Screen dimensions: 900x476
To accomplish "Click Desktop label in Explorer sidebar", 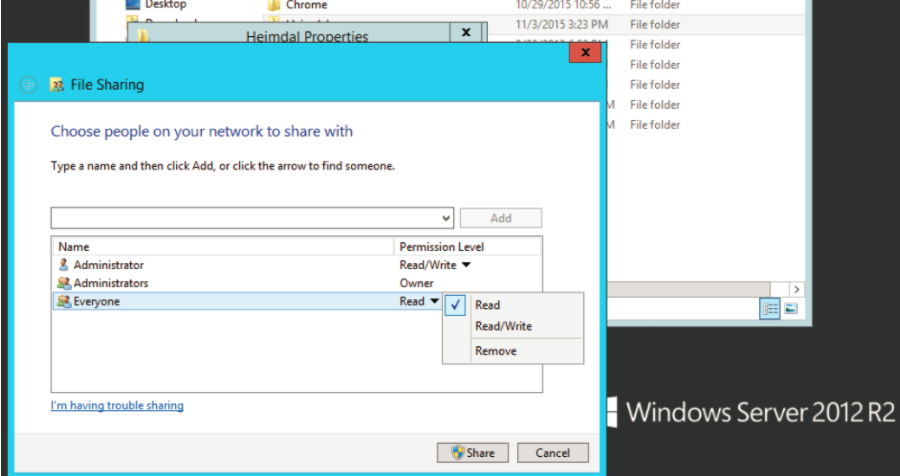I will click(166, 5).
